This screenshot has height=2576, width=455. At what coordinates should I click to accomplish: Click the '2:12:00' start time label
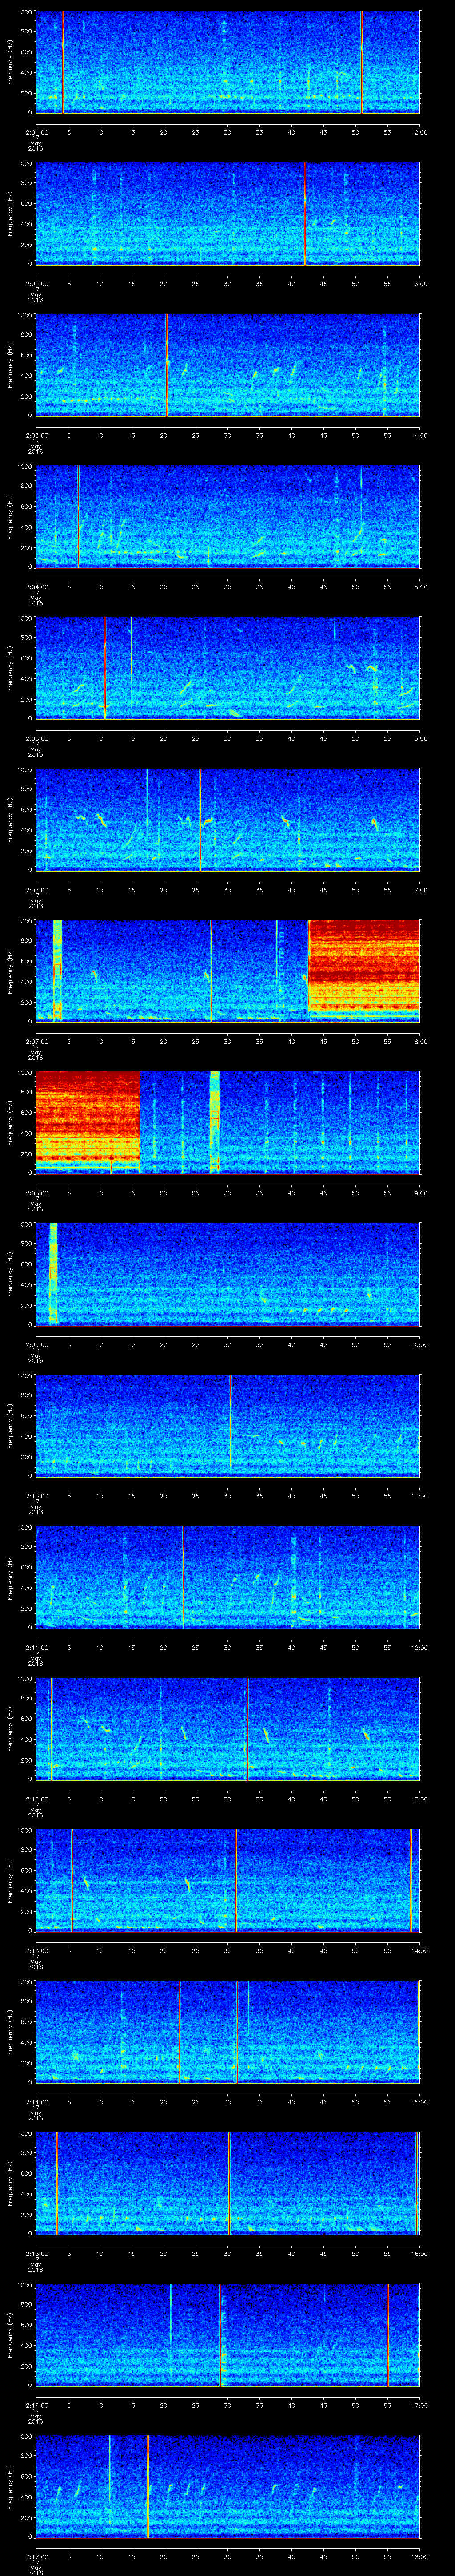click(x=36, y=1799)
